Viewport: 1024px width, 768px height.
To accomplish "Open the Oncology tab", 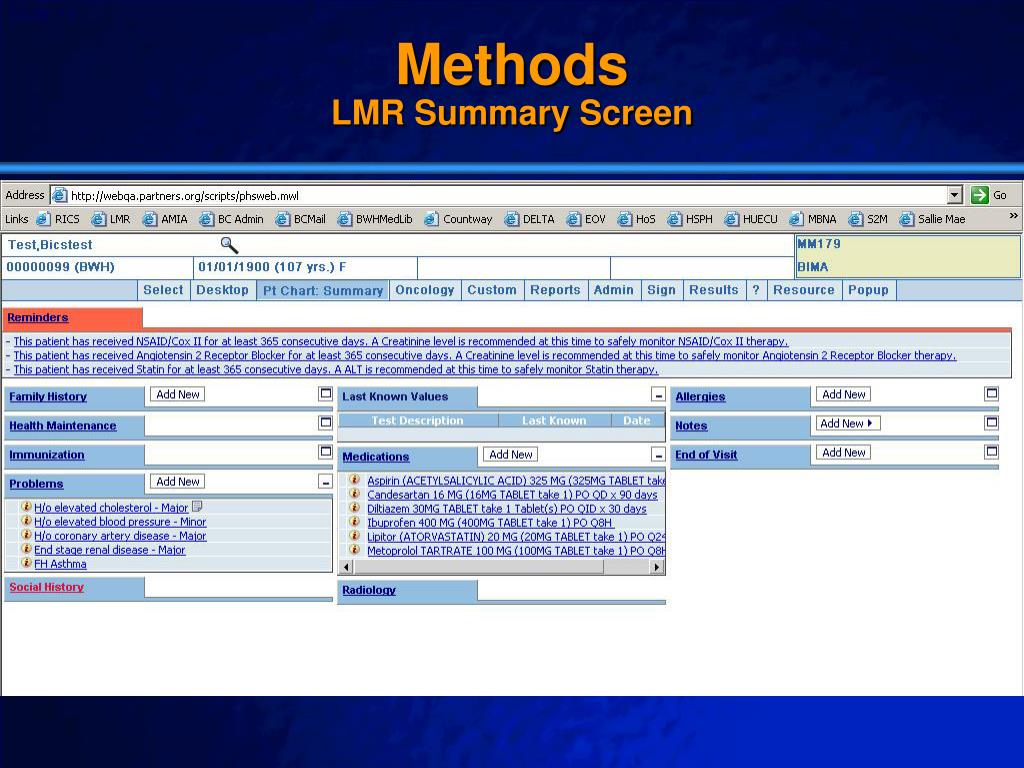I will (424, 290).
